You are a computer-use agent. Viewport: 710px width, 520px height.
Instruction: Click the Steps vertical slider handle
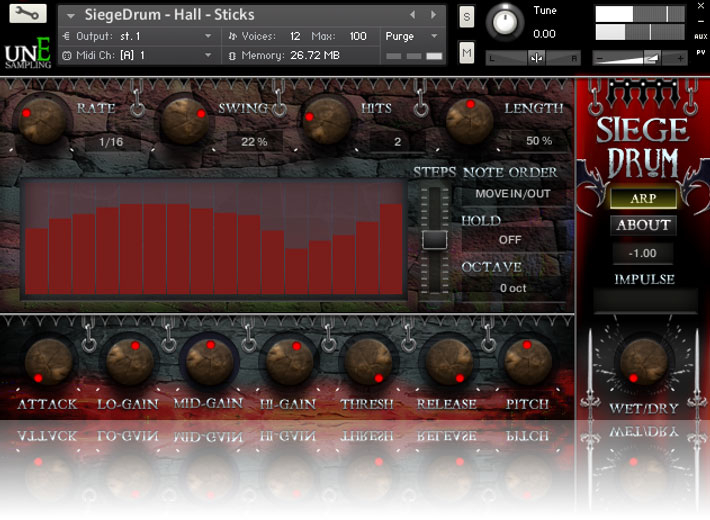click(434, 239)
